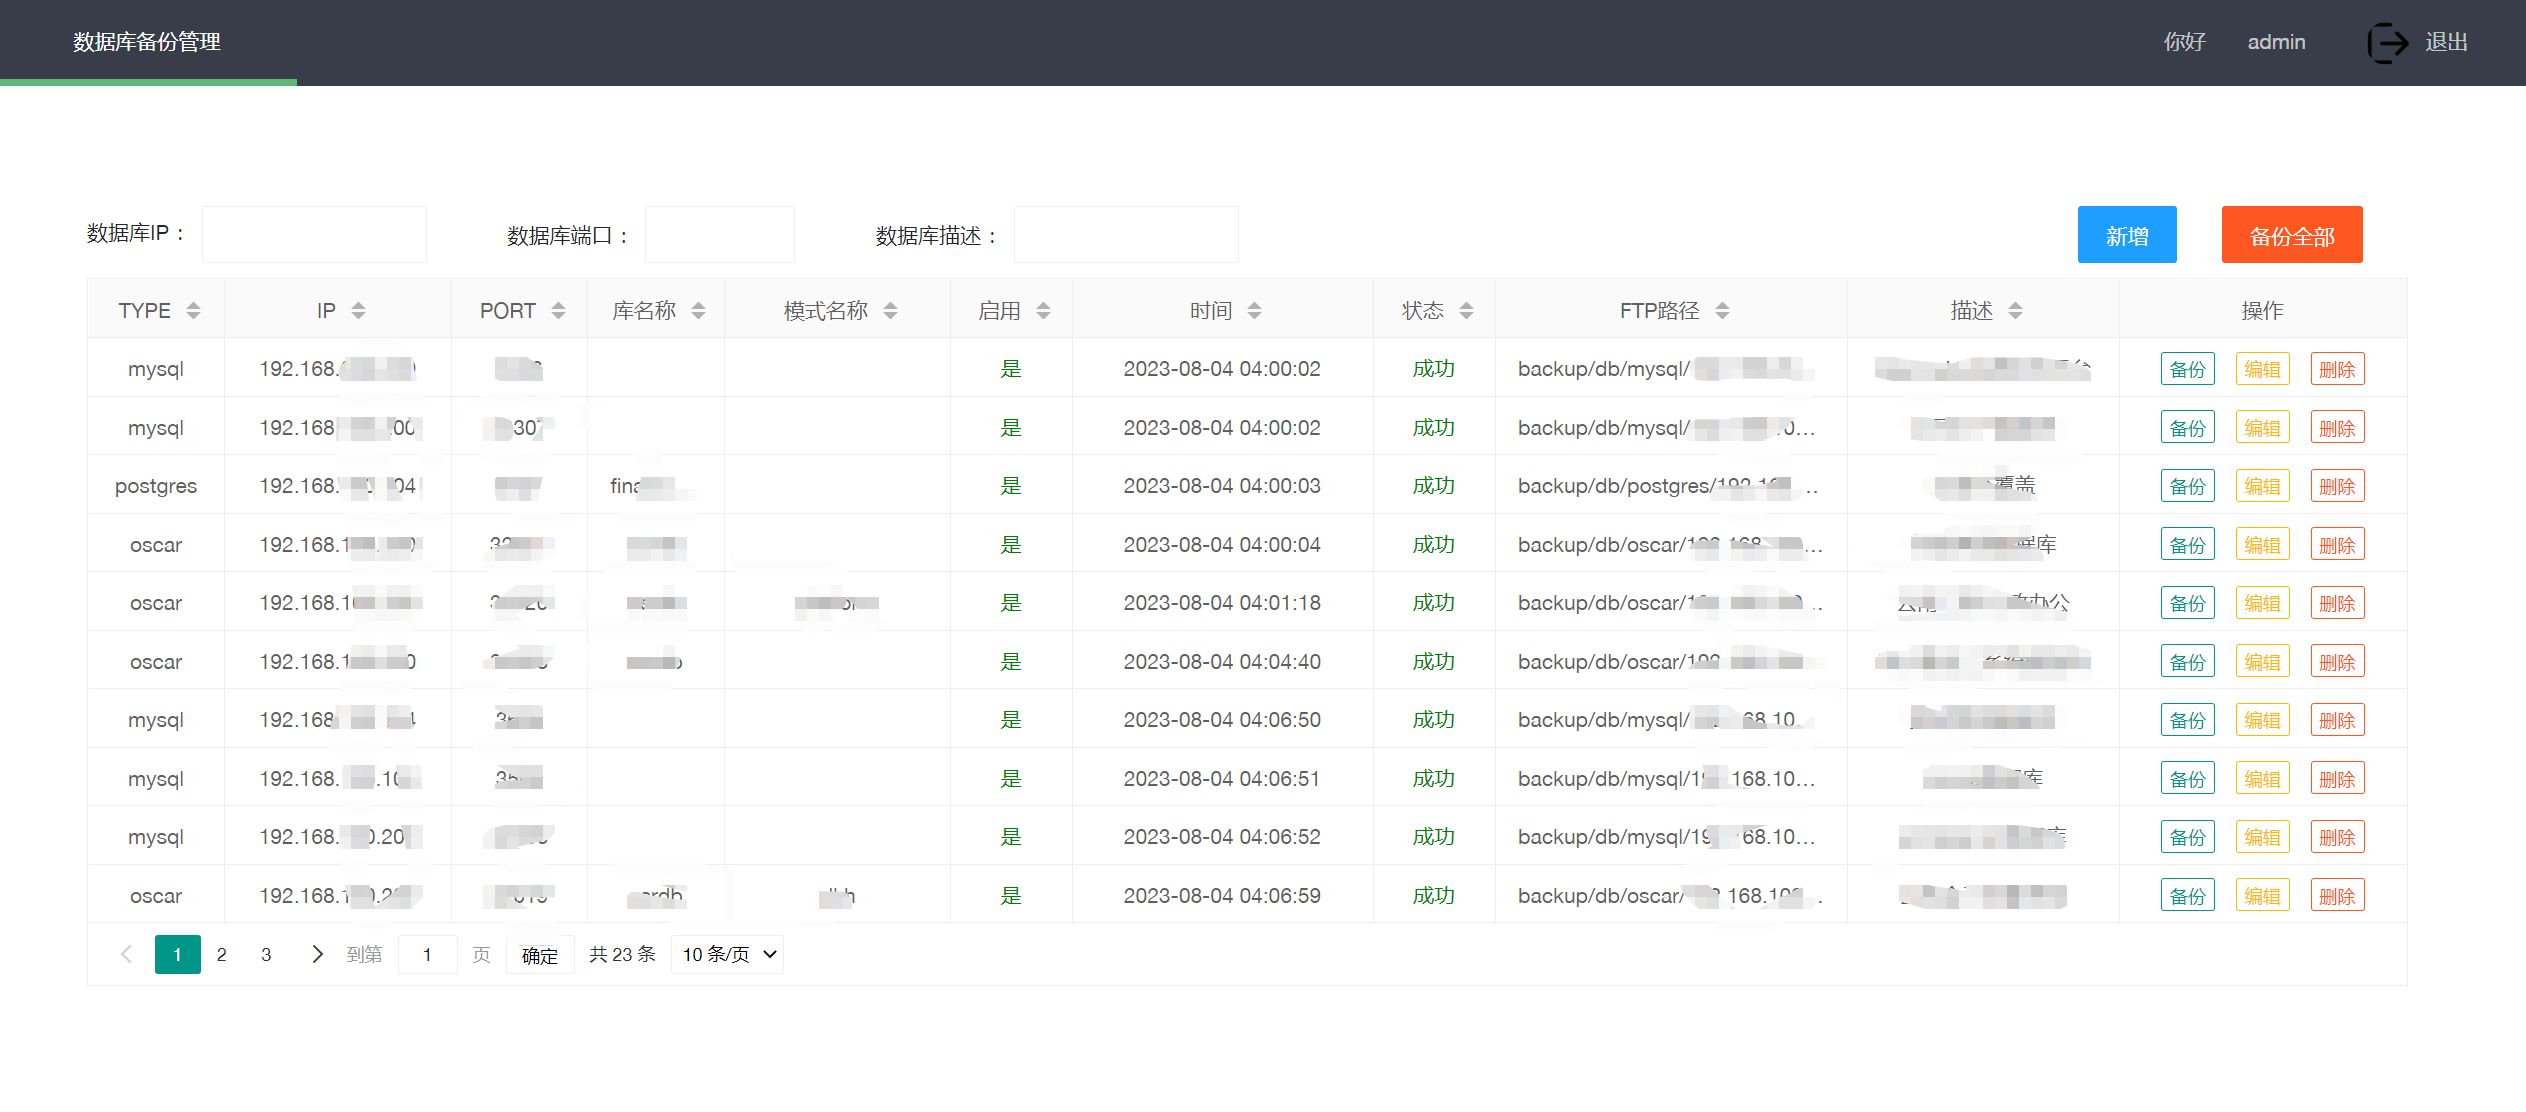Click the 新增 button

[x=2127, y=235]
